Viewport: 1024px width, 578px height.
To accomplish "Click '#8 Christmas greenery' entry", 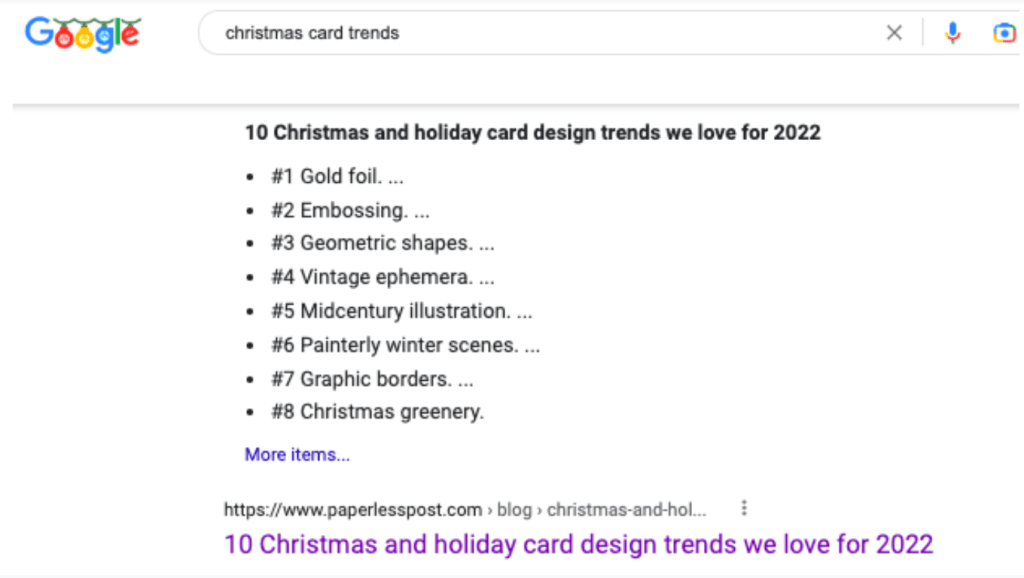I will (x=377, y=411).
